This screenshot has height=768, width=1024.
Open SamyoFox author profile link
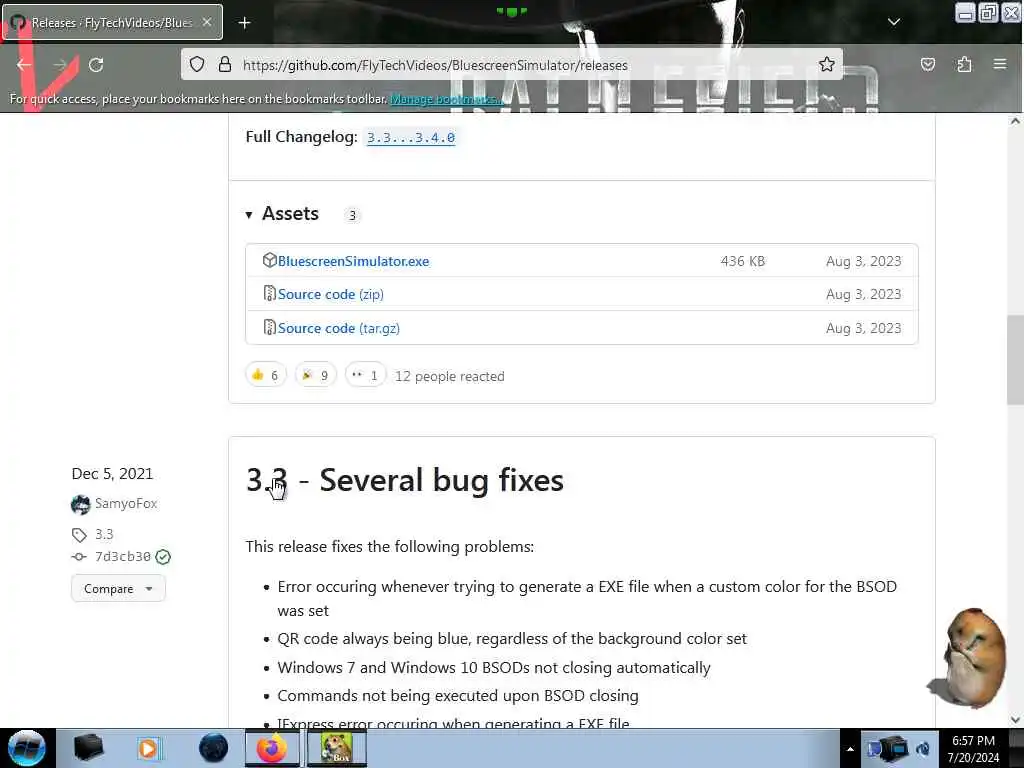tap(126, 504)
